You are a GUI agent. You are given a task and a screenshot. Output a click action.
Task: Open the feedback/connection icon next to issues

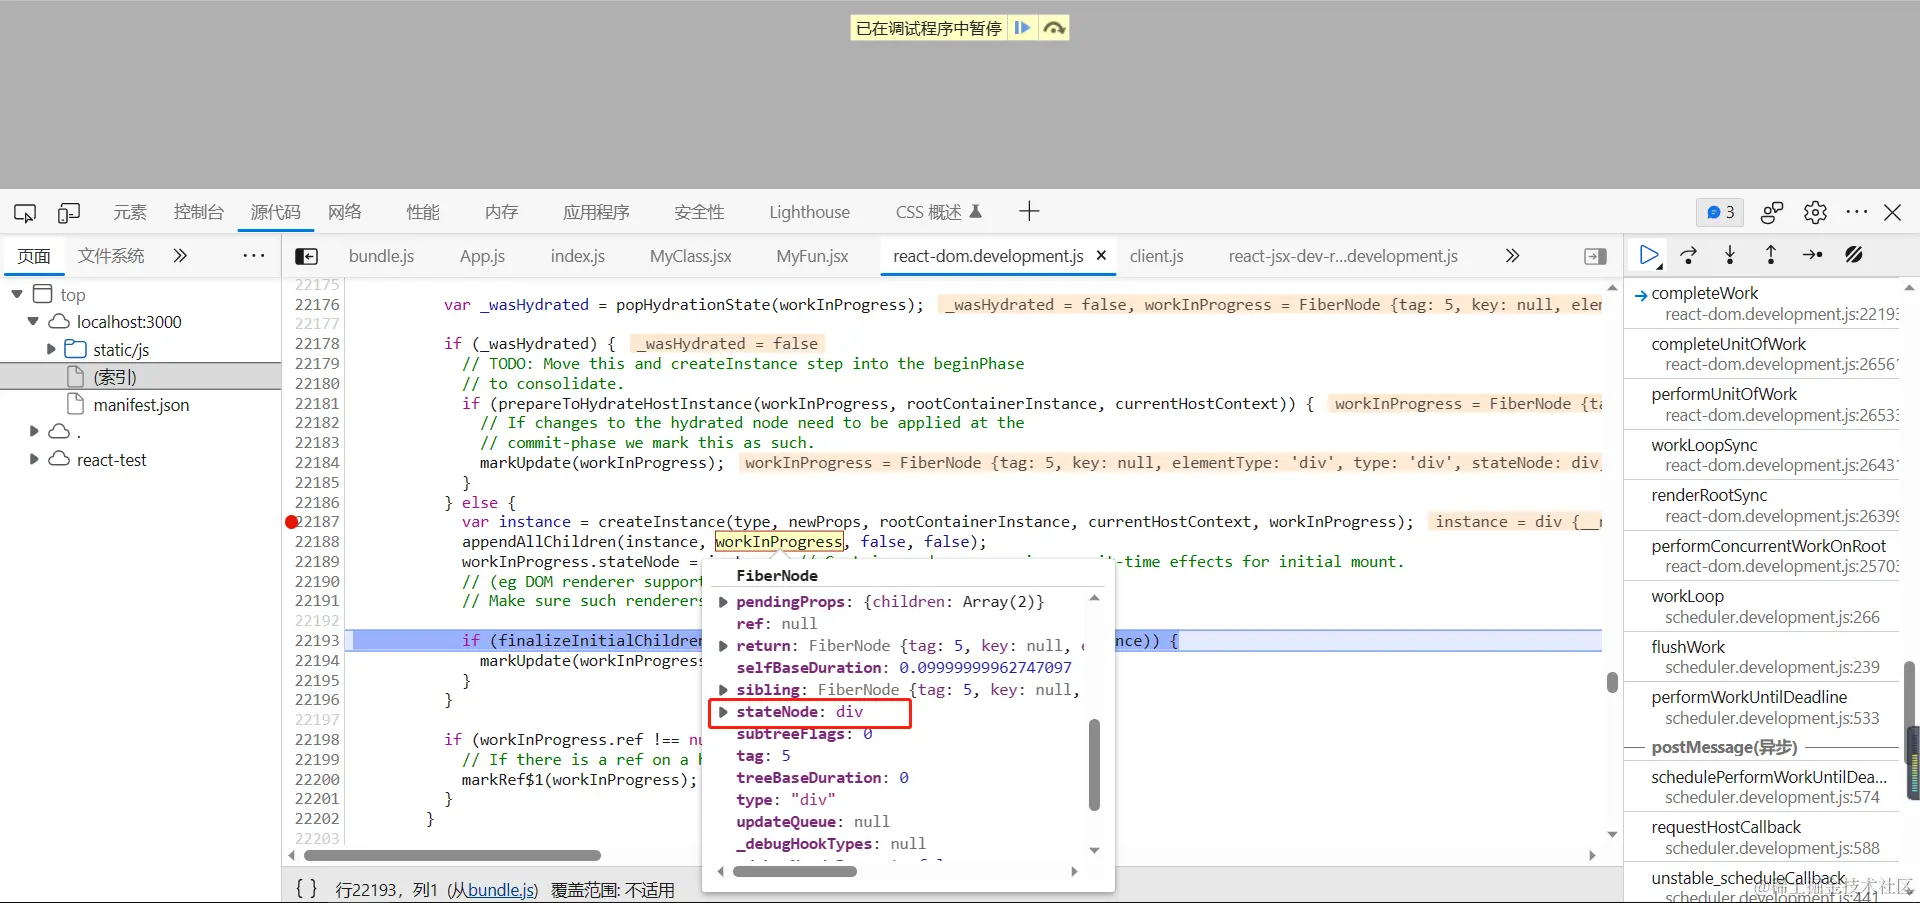(x=1772, y=212)
